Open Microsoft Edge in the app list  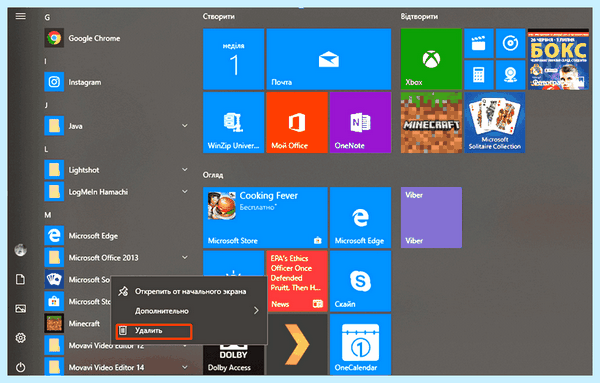tap(117, 236)
